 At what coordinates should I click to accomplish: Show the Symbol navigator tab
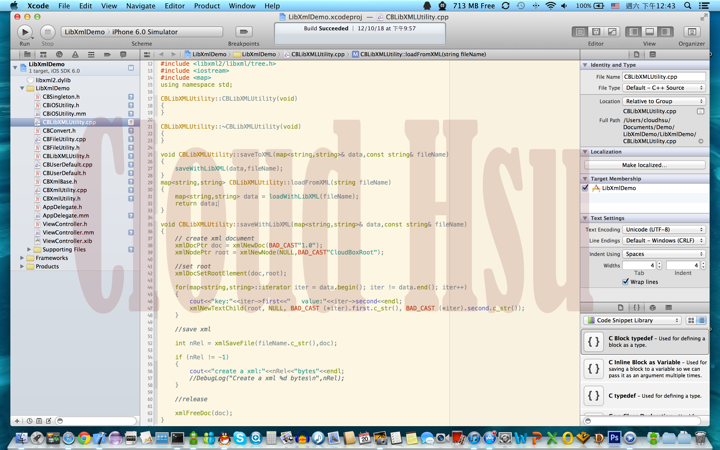pos(43,54)
